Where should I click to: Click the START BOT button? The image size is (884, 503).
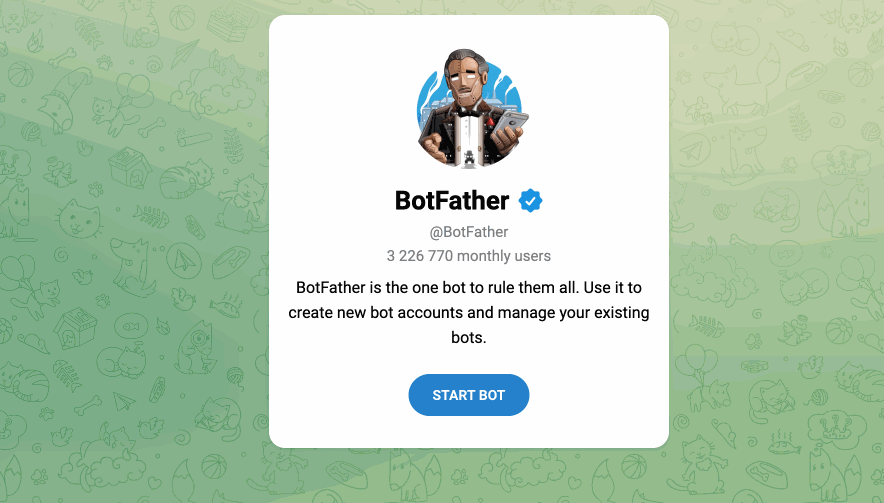pyautogui.click(x=468, y=395)
